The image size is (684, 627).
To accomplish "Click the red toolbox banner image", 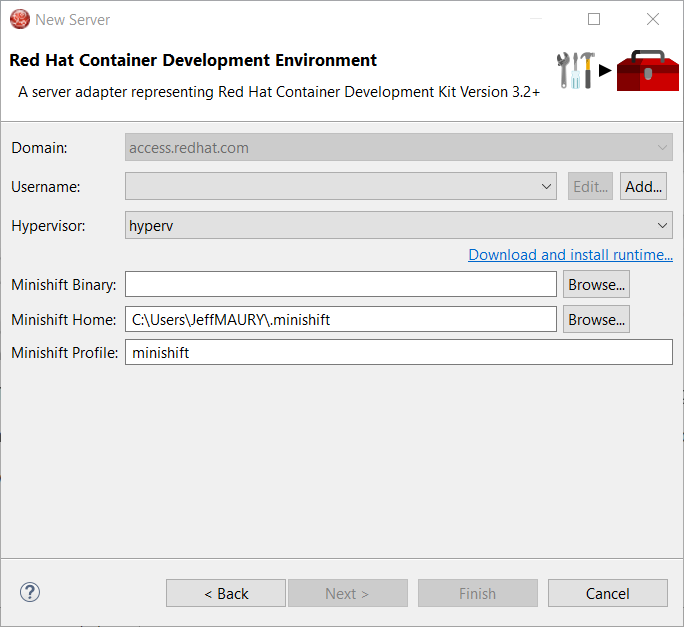I will tap(647, 70).
